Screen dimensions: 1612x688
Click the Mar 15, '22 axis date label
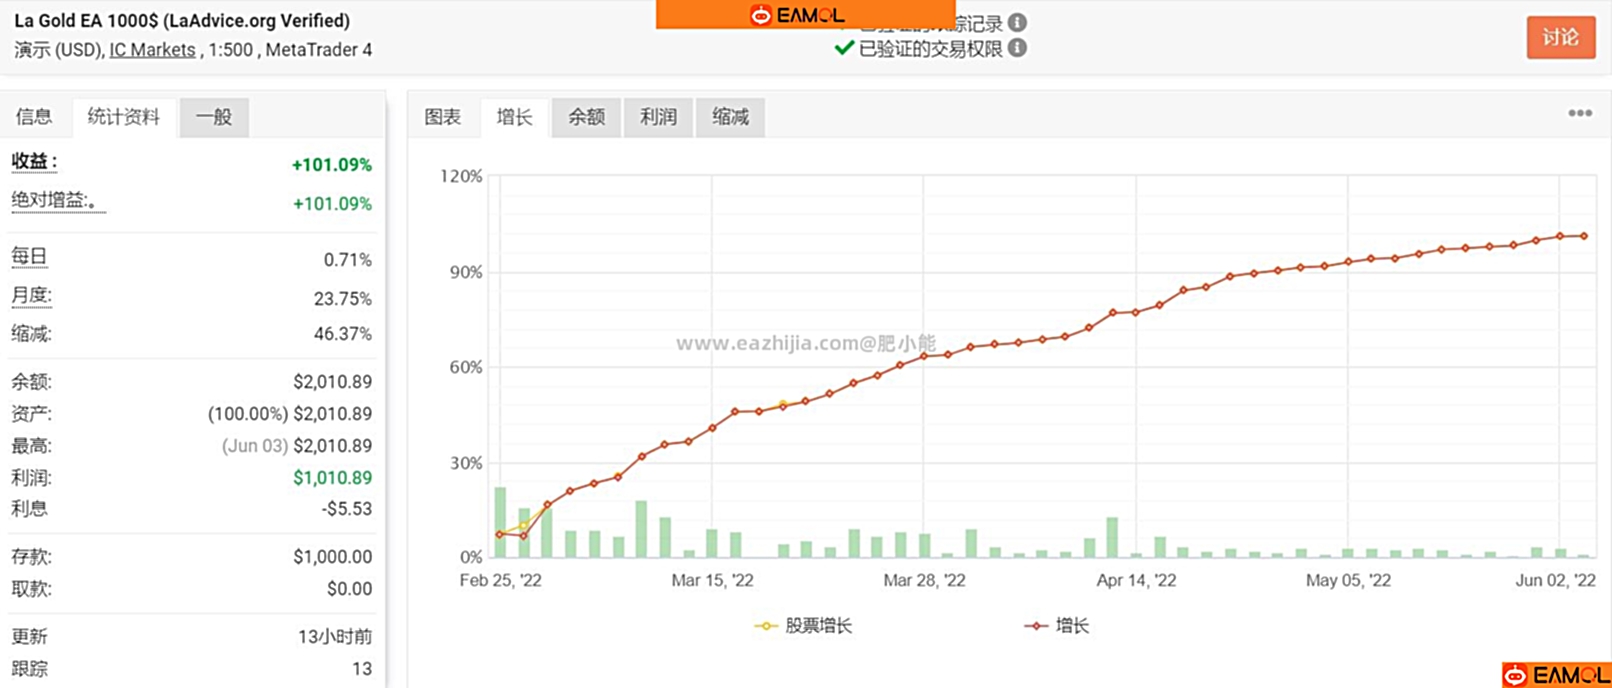(713, 581)
